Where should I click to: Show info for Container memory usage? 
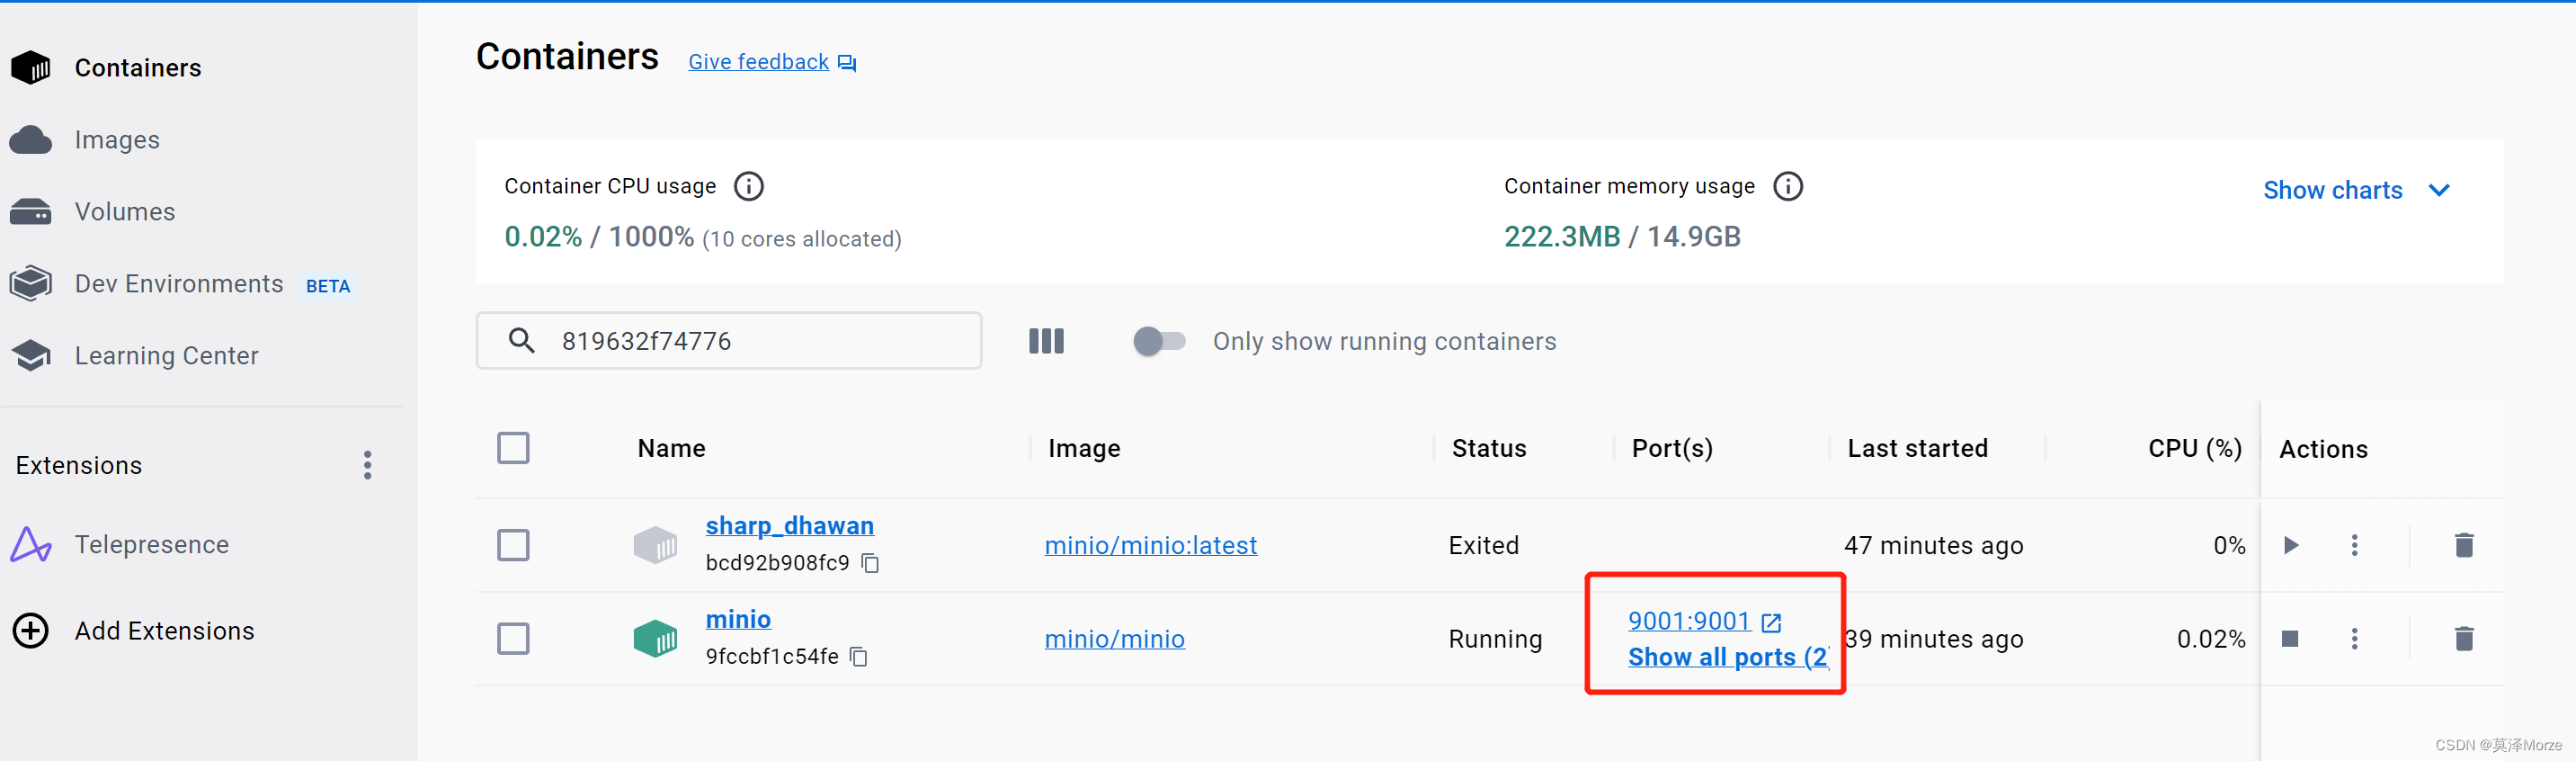click(1788, 186)
